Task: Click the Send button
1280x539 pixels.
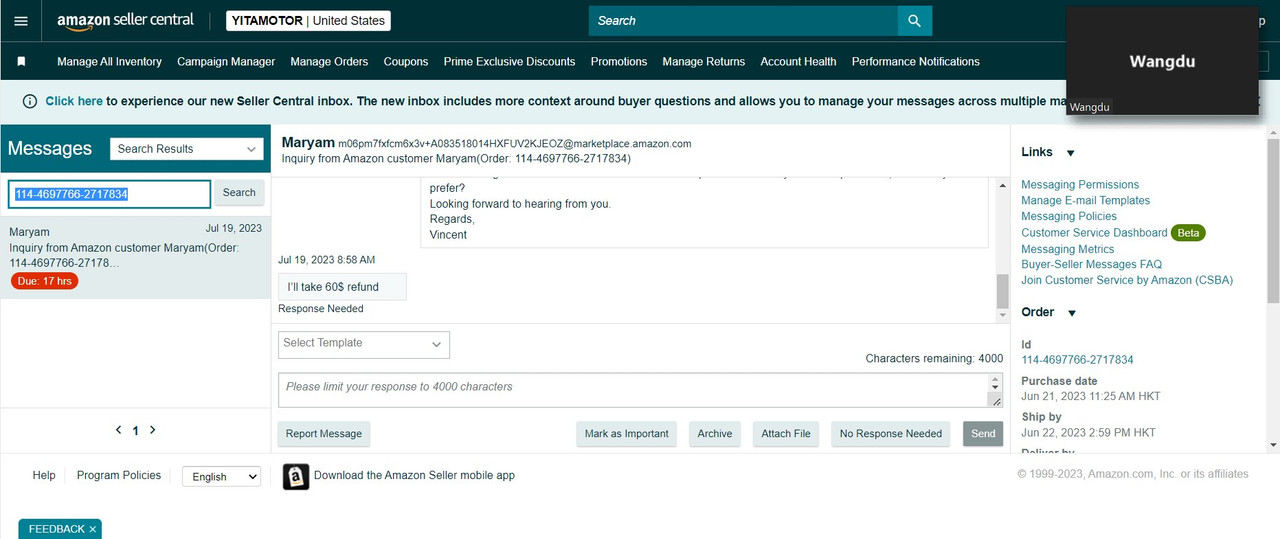Action: click(x=983, y=434)
